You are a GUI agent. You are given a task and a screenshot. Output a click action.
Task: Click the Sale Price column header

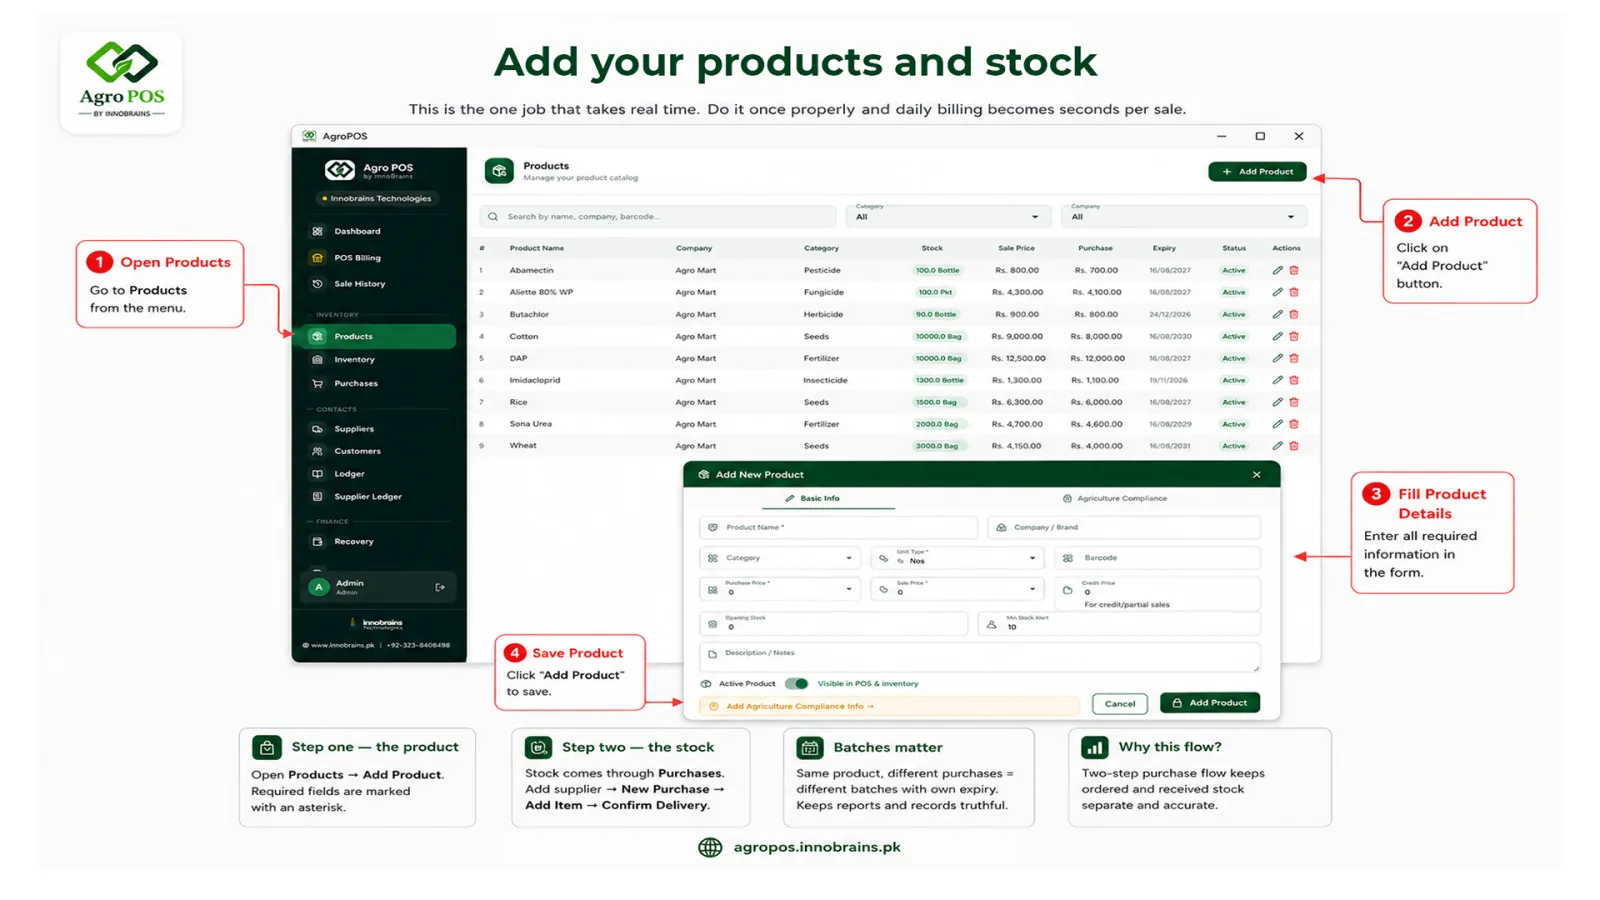click(1016, 248)
